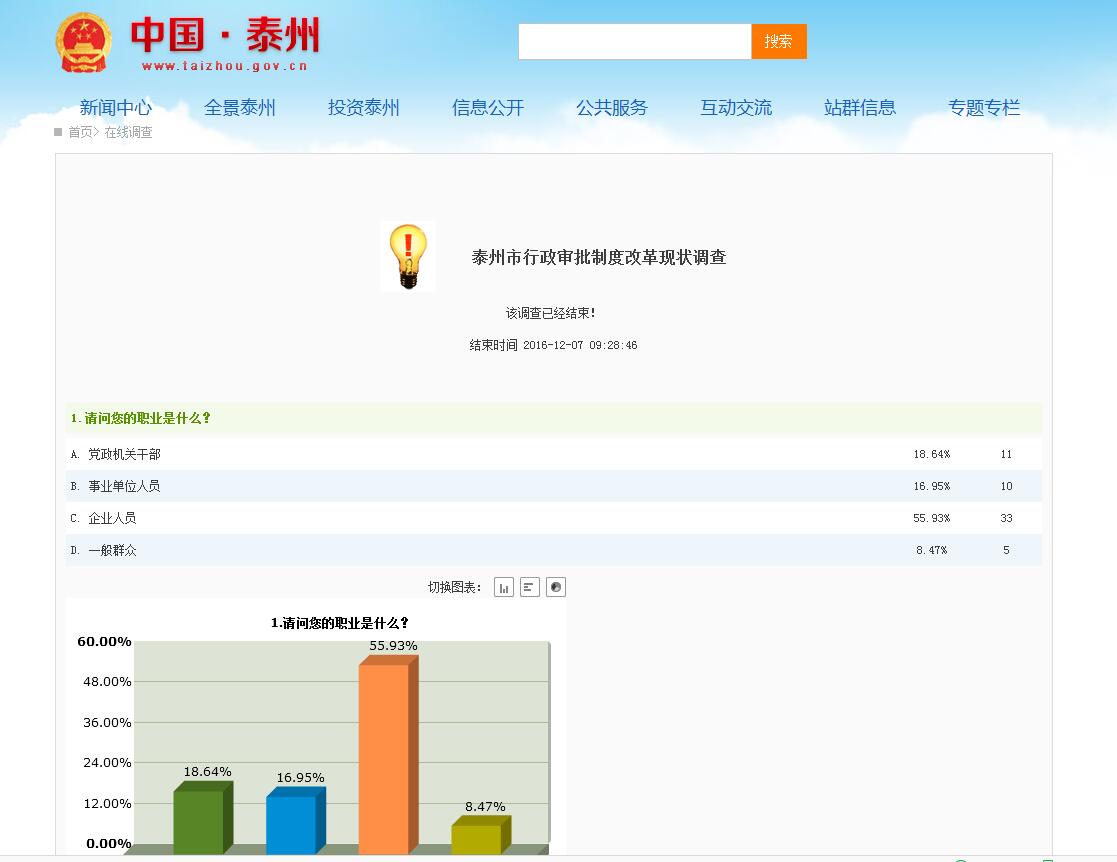1117x862 pixels.
Task: Open the 全景泰州 menu
Action: (x=240, y=108)
